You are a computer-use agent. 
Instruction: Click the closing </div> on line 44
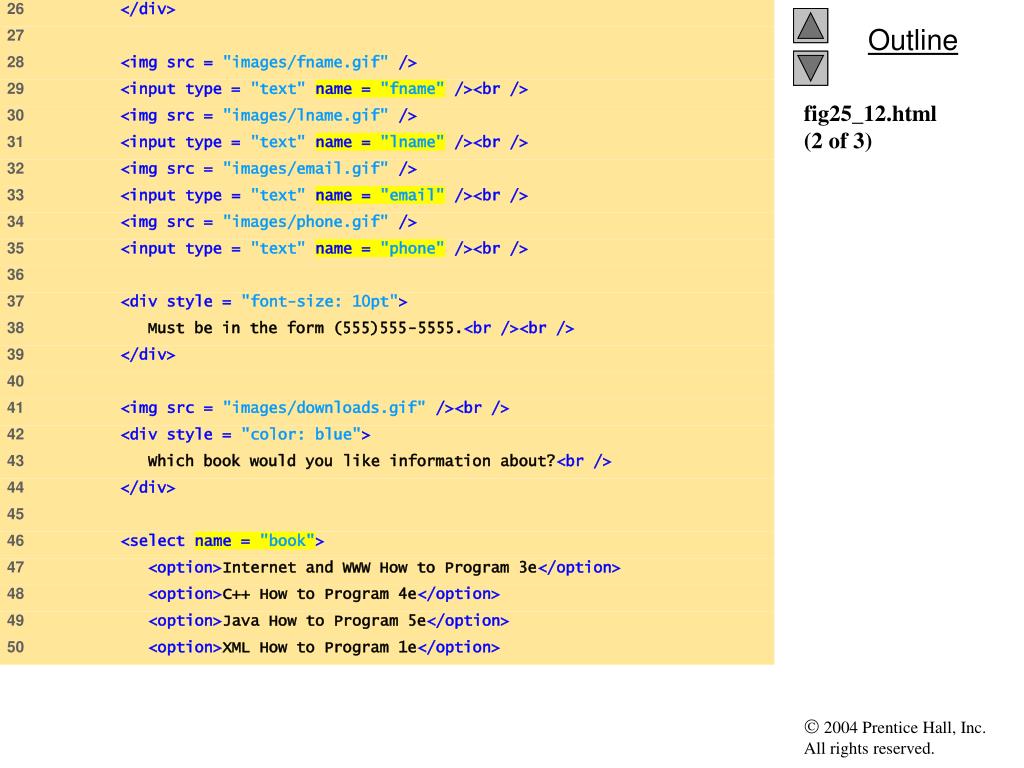tap(148, 488)
